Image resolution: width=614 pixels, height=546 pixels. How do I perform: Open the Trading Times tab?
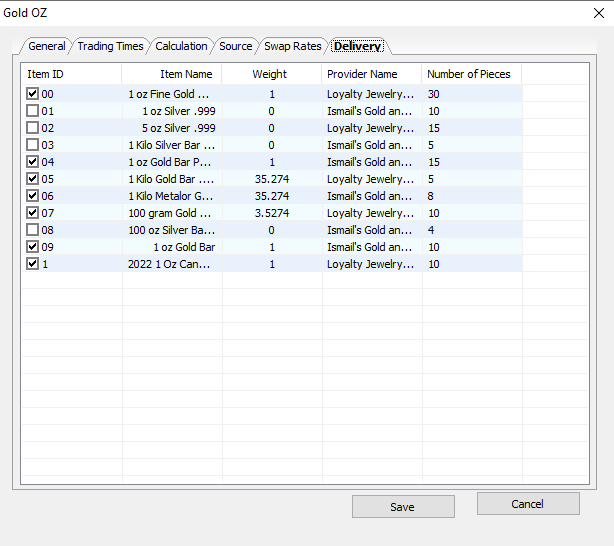[x=110, y=46]
